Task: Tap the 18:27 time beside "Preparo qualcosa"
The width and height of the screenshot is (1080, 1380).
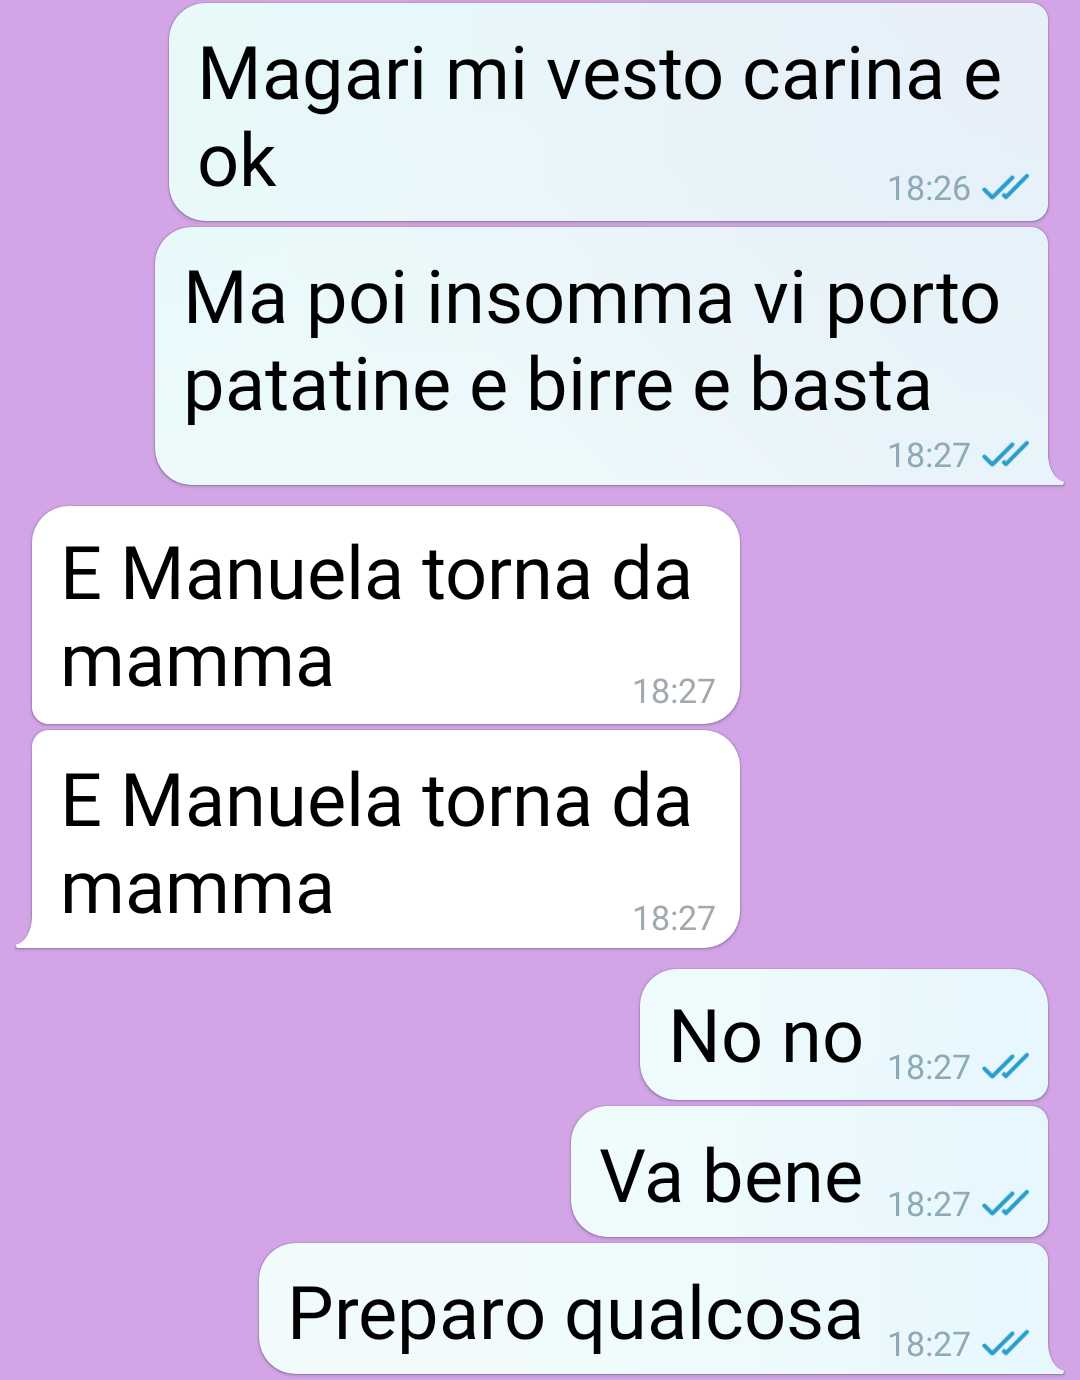Action: (929, 1343)
